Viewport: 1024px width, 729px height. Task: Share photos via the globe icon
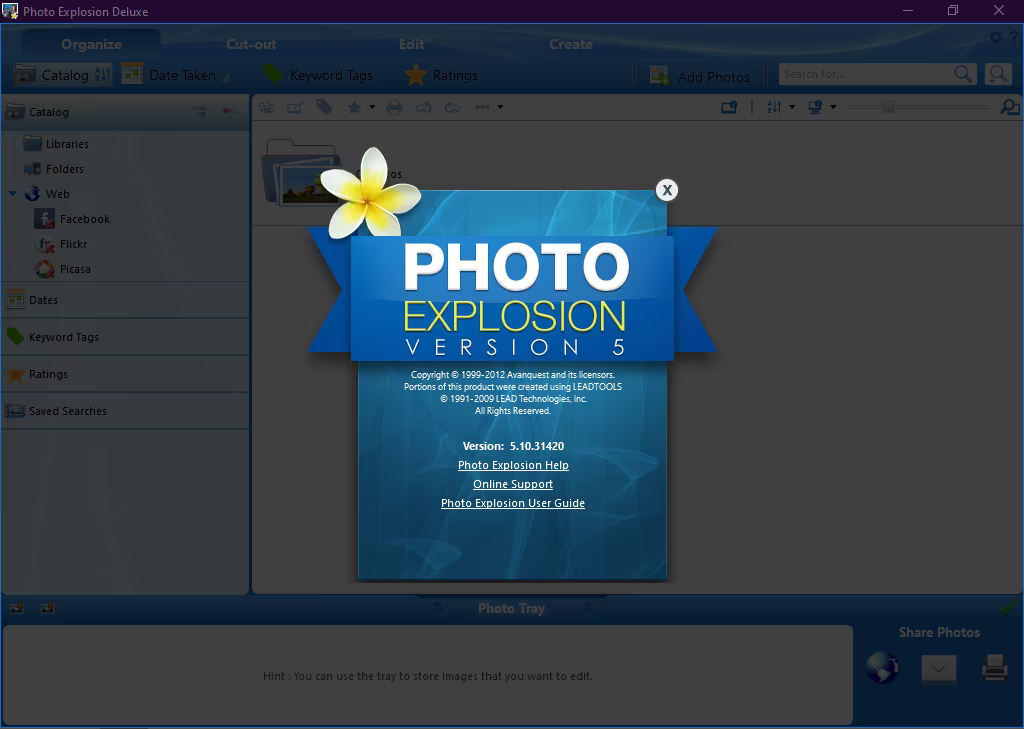tap(882, 667)
